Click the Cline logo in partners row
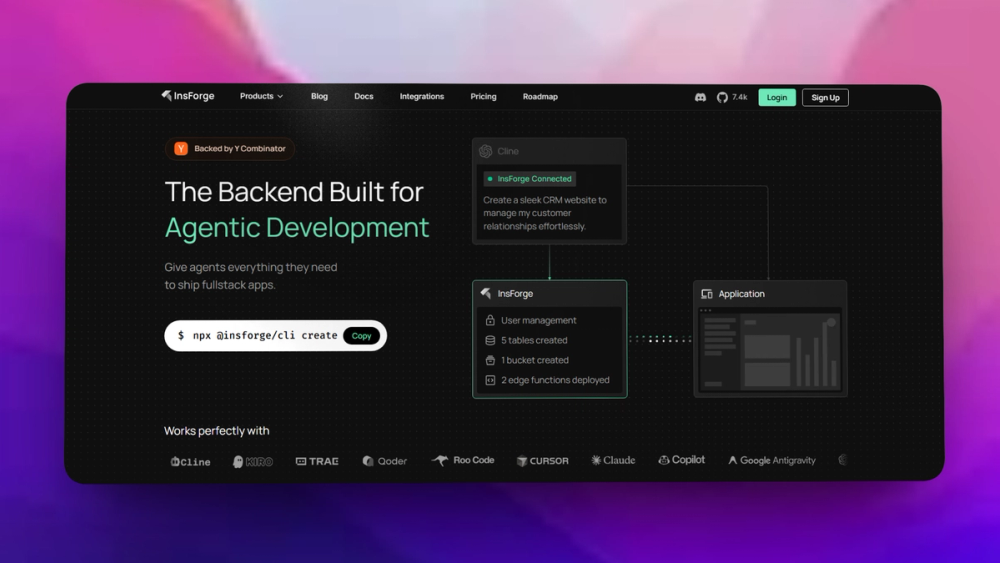 191,462
